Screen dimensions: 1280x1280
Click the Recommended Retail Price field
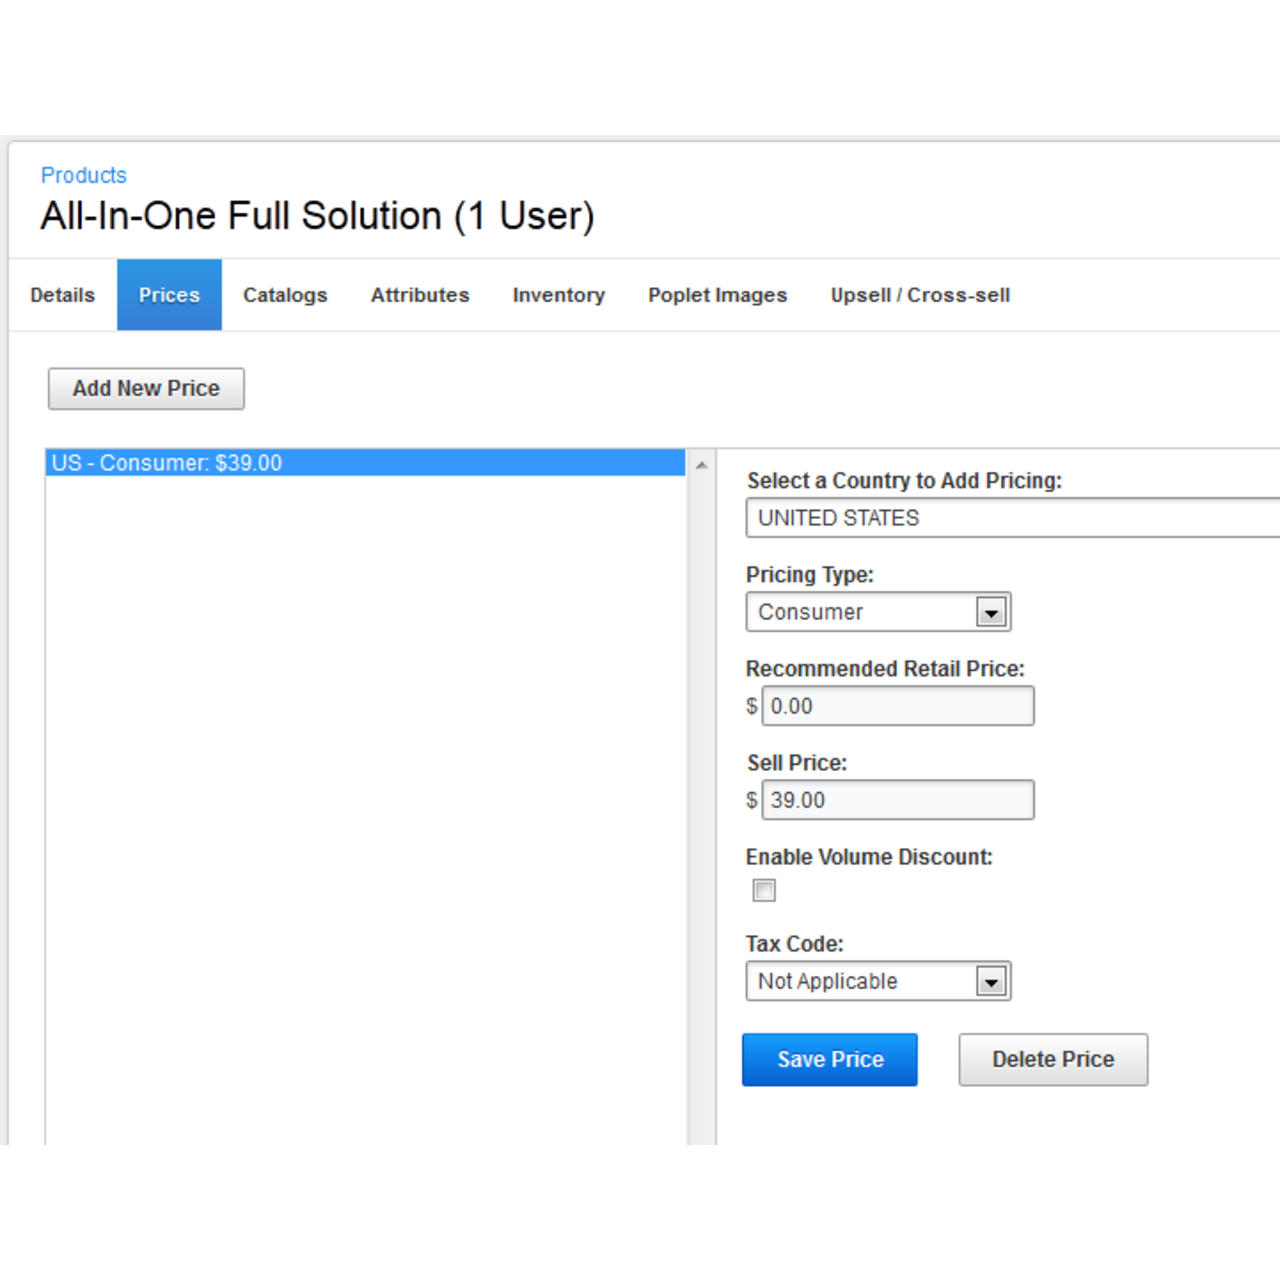pos(897,706)
